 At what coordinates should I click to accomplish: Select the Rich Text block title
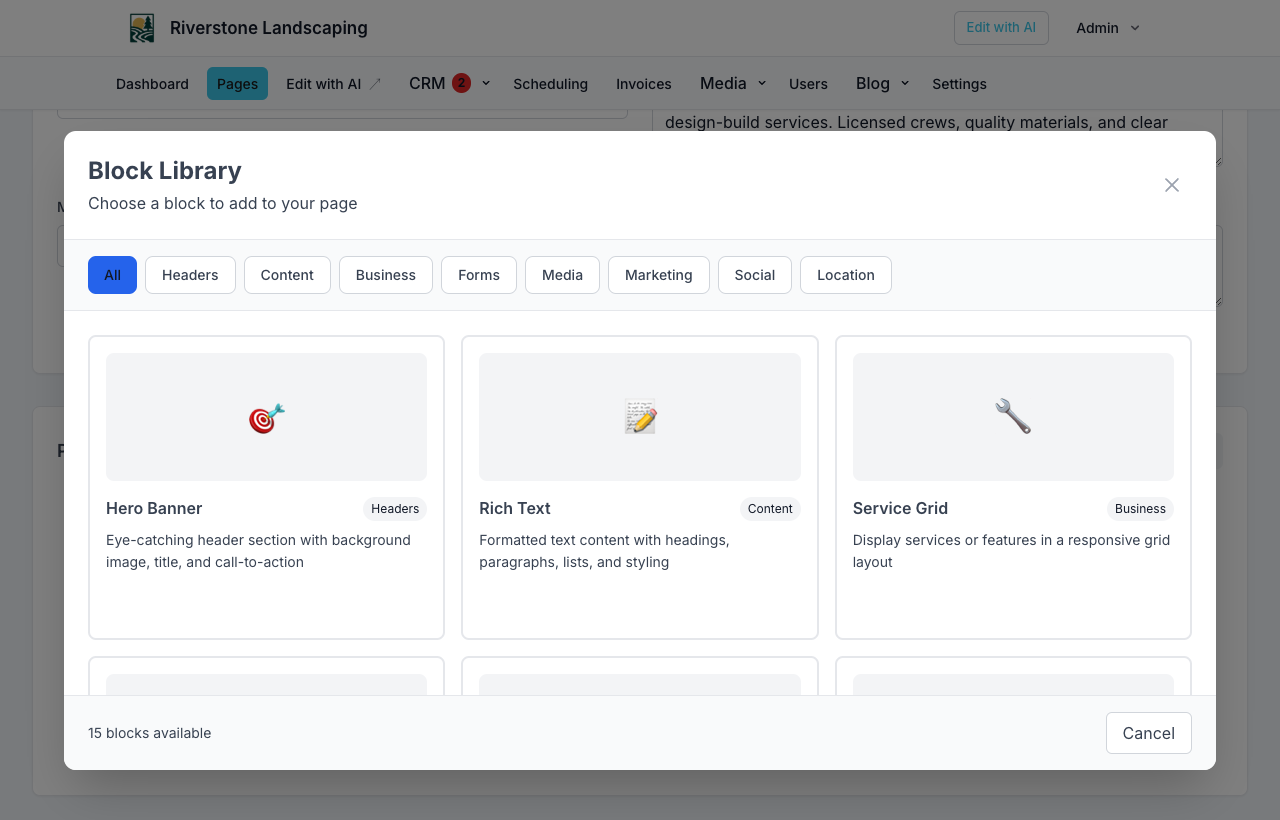click(515, 508)
